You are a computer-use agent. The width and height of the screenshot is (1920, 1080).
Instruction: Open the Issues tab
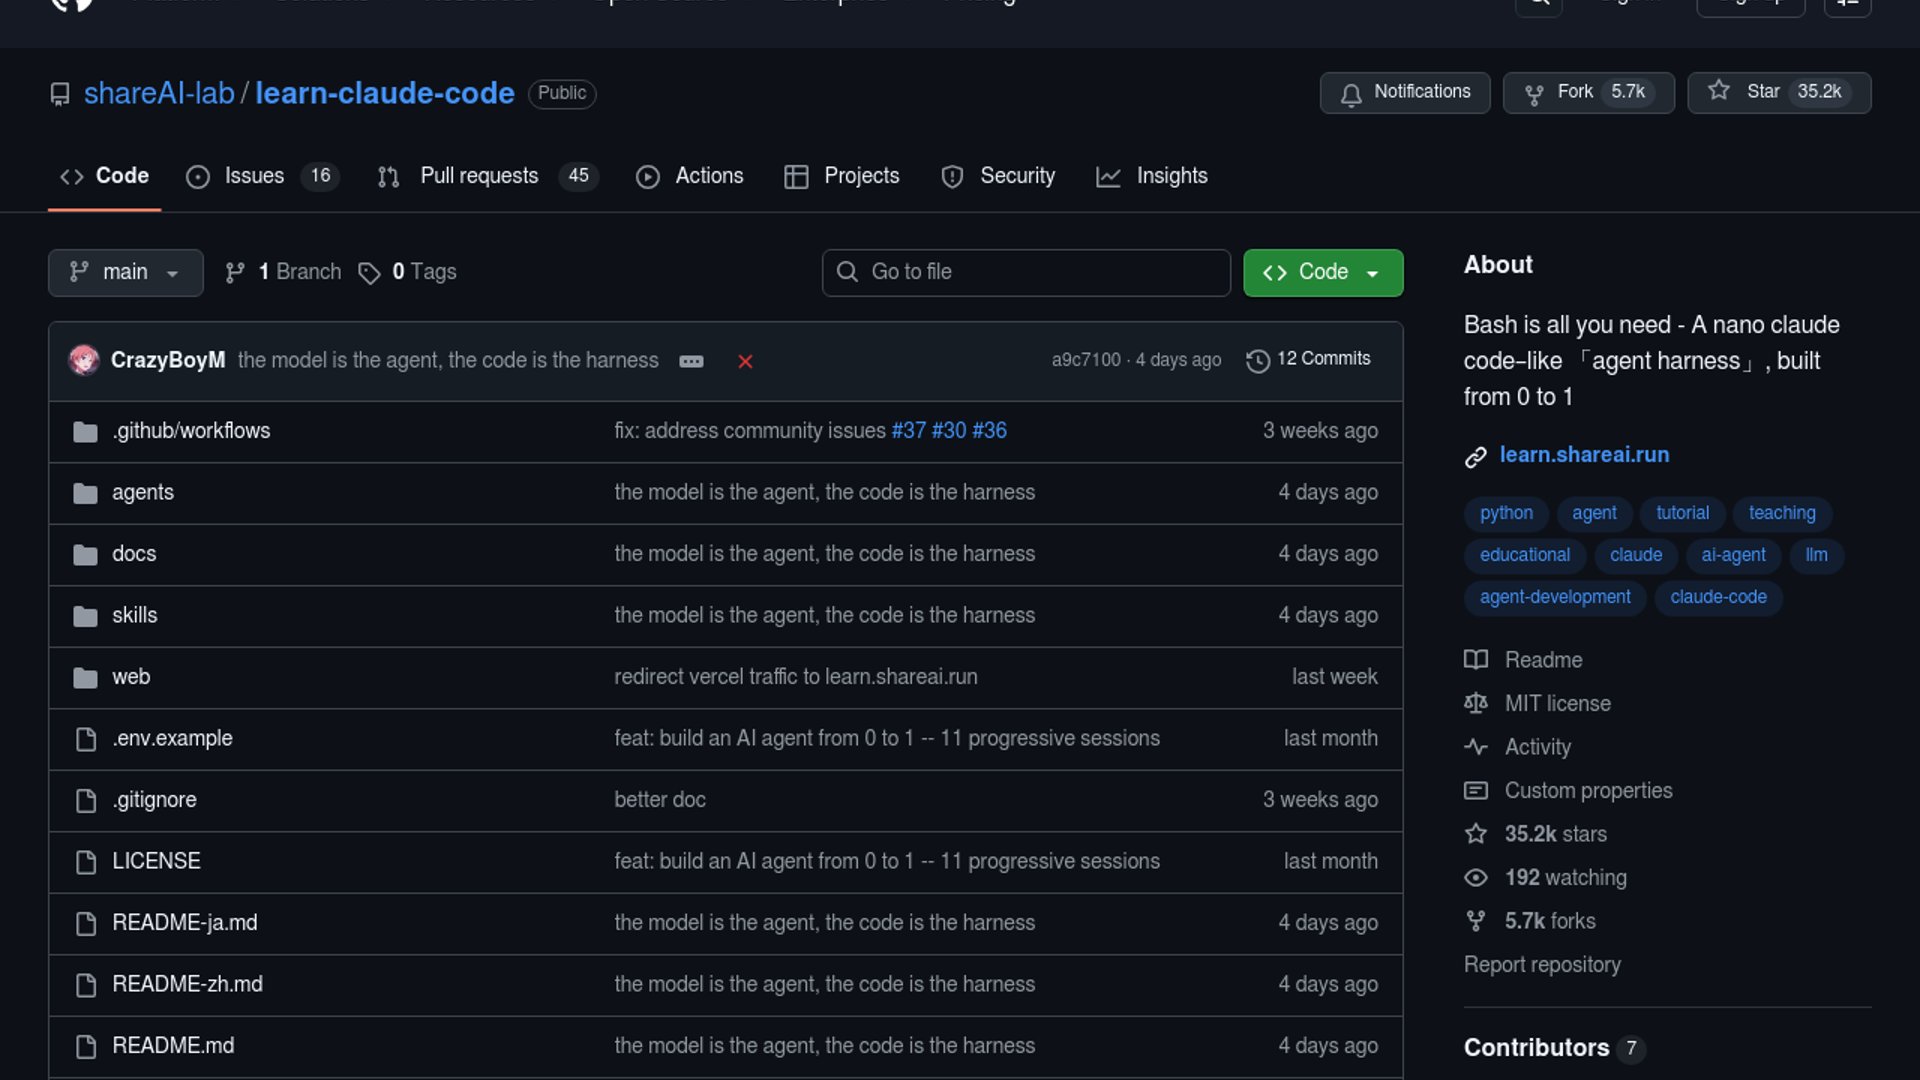tap(253, 176)
